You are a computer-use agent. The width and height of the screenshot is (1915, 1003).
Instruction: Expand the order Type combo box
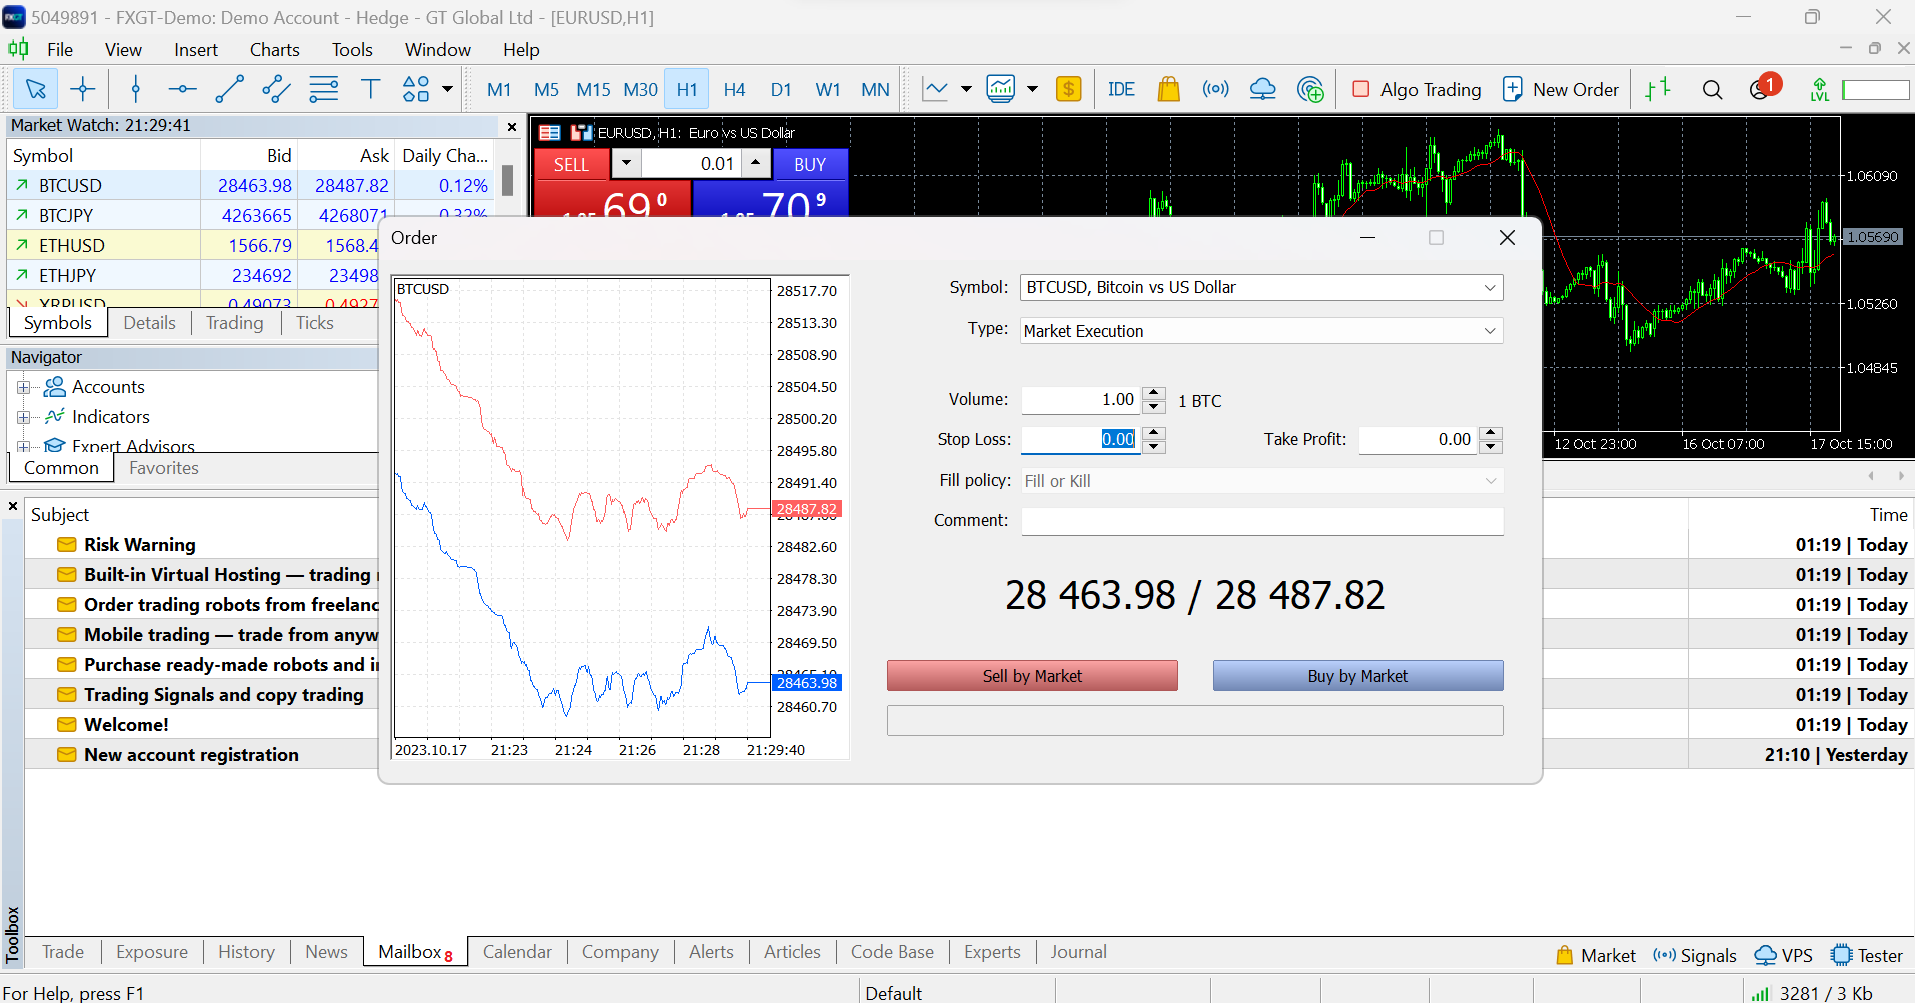[x=1489, y=331]
